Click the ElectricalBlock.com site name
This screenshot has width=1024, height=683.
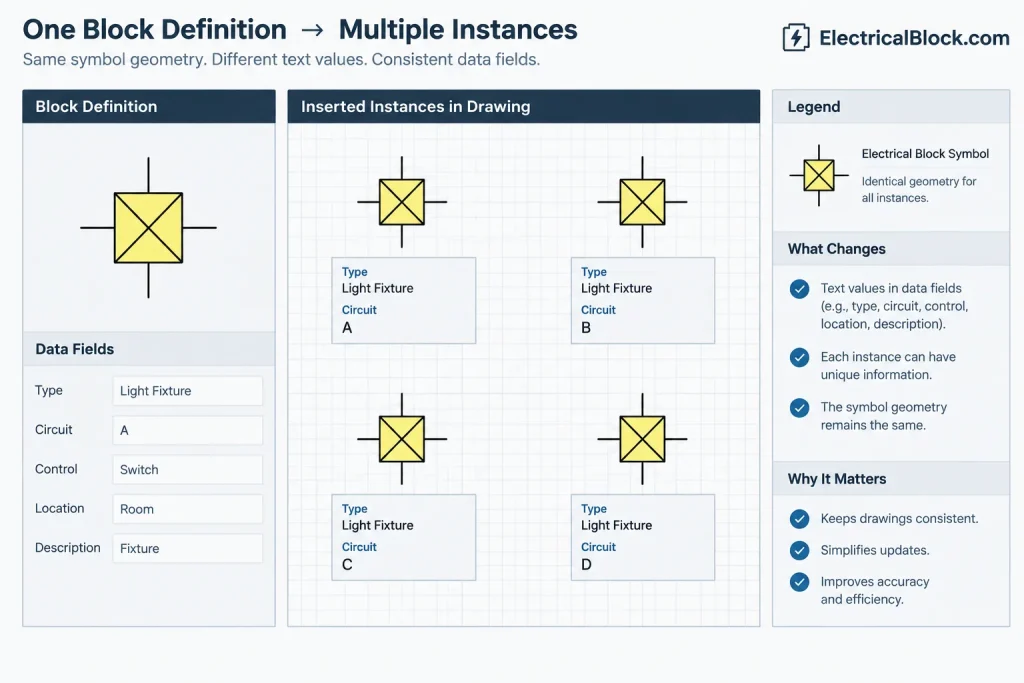914,38
